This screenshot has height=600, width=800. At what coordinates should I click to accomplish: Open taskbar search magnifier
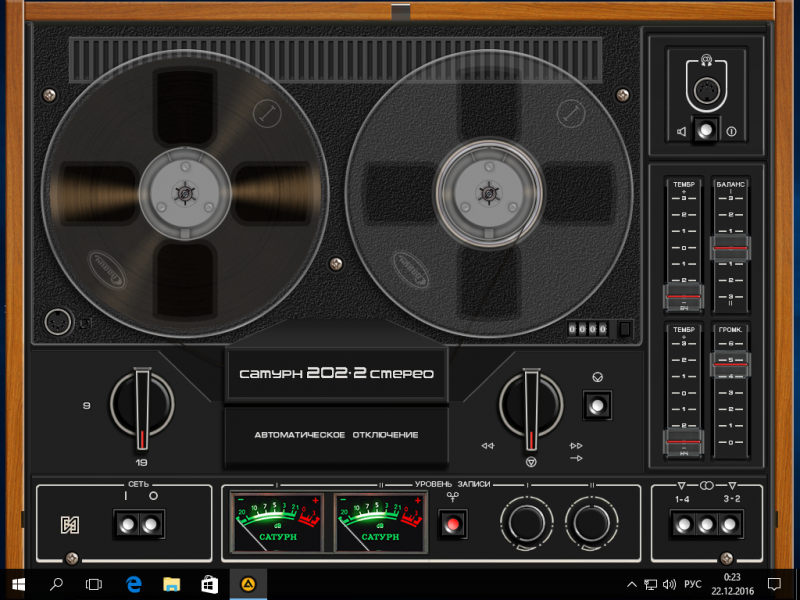tap(56, 584)
